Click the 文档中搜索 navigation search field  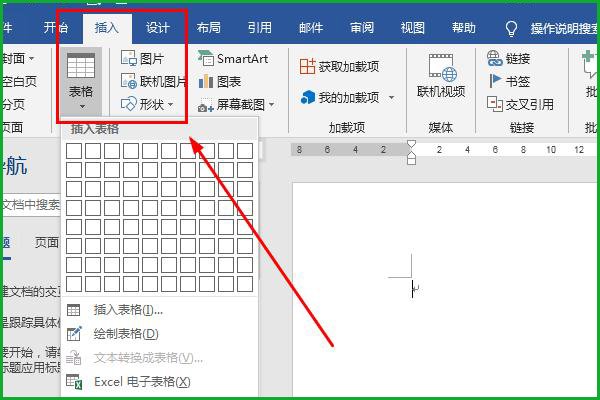coord(32,205)
